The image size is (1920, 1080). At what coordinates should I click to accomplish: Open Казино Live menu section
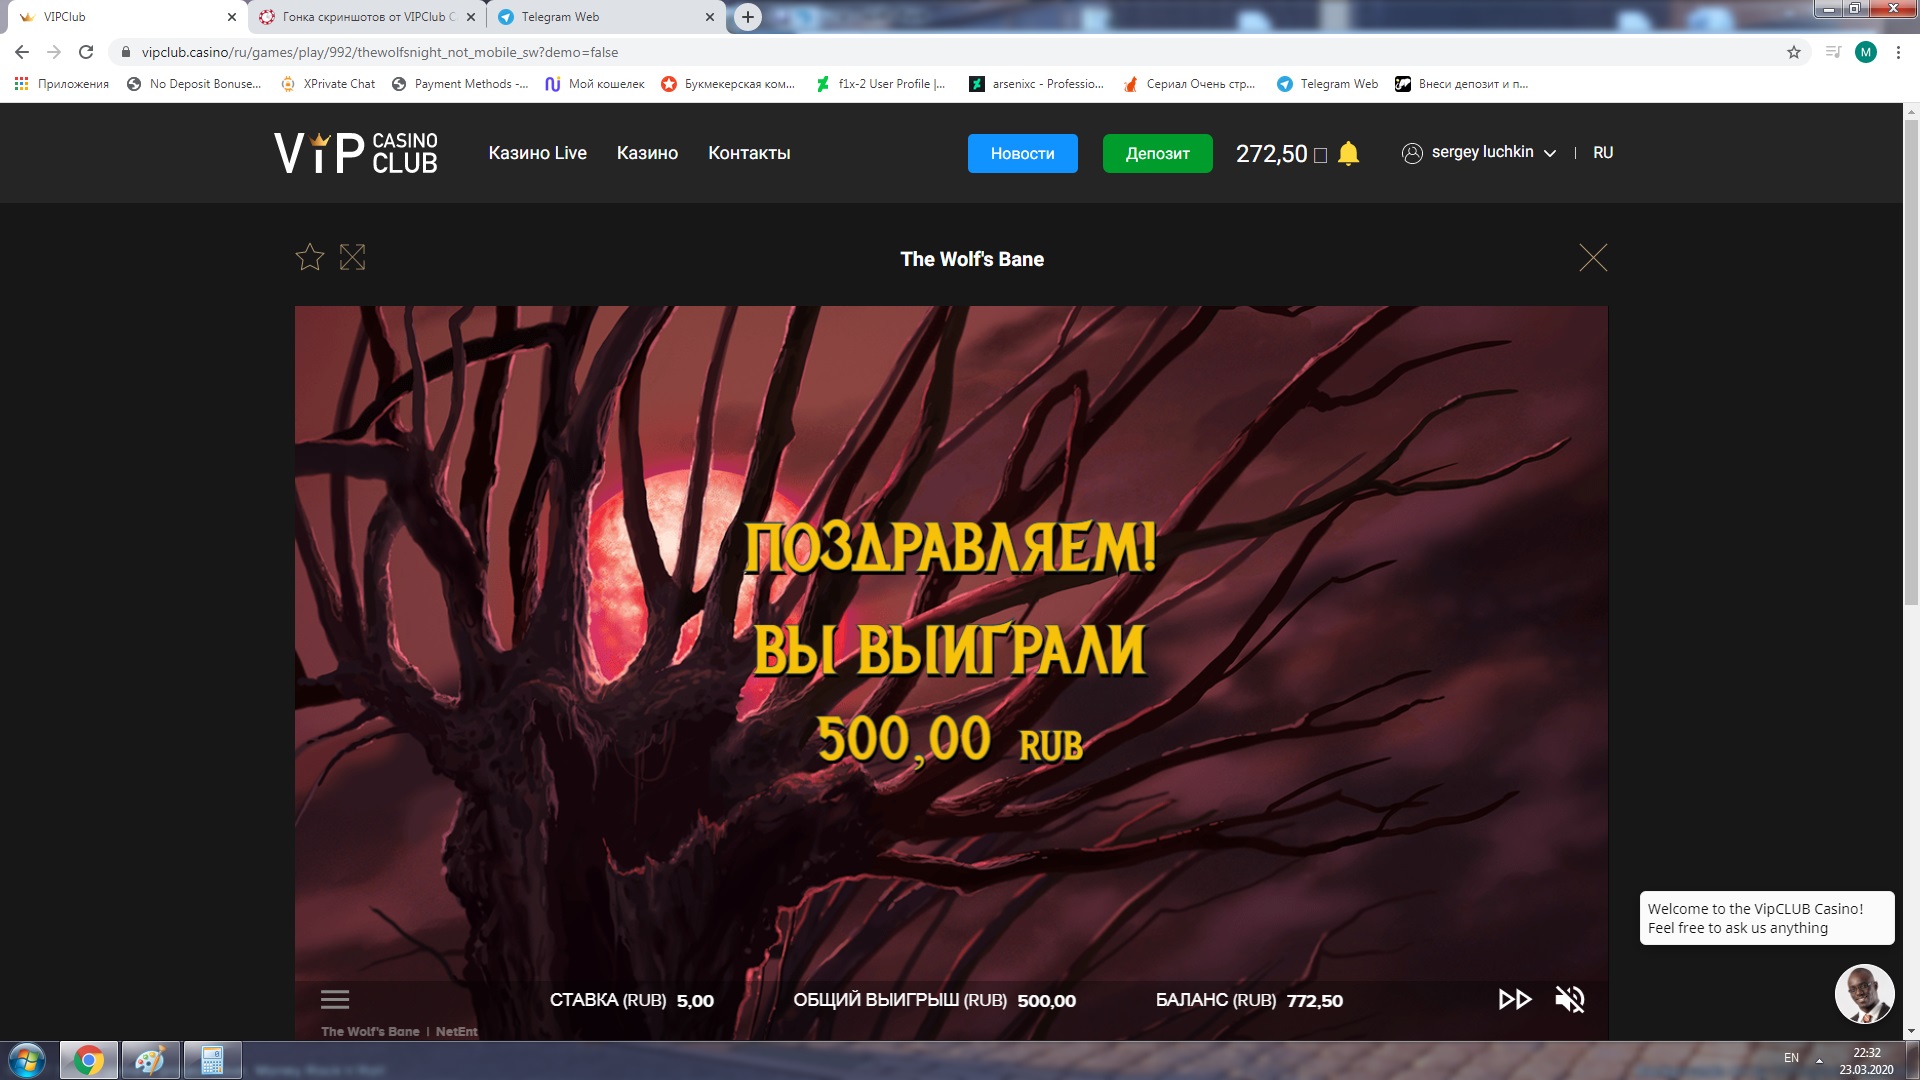pyautogui.click(x=537, y=153)
